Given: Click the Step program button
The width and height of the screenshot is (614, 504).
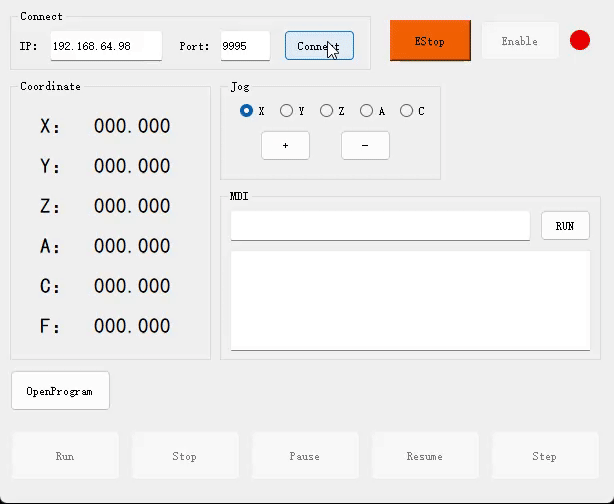Looking at the screenshot, I should click(545, 456).
